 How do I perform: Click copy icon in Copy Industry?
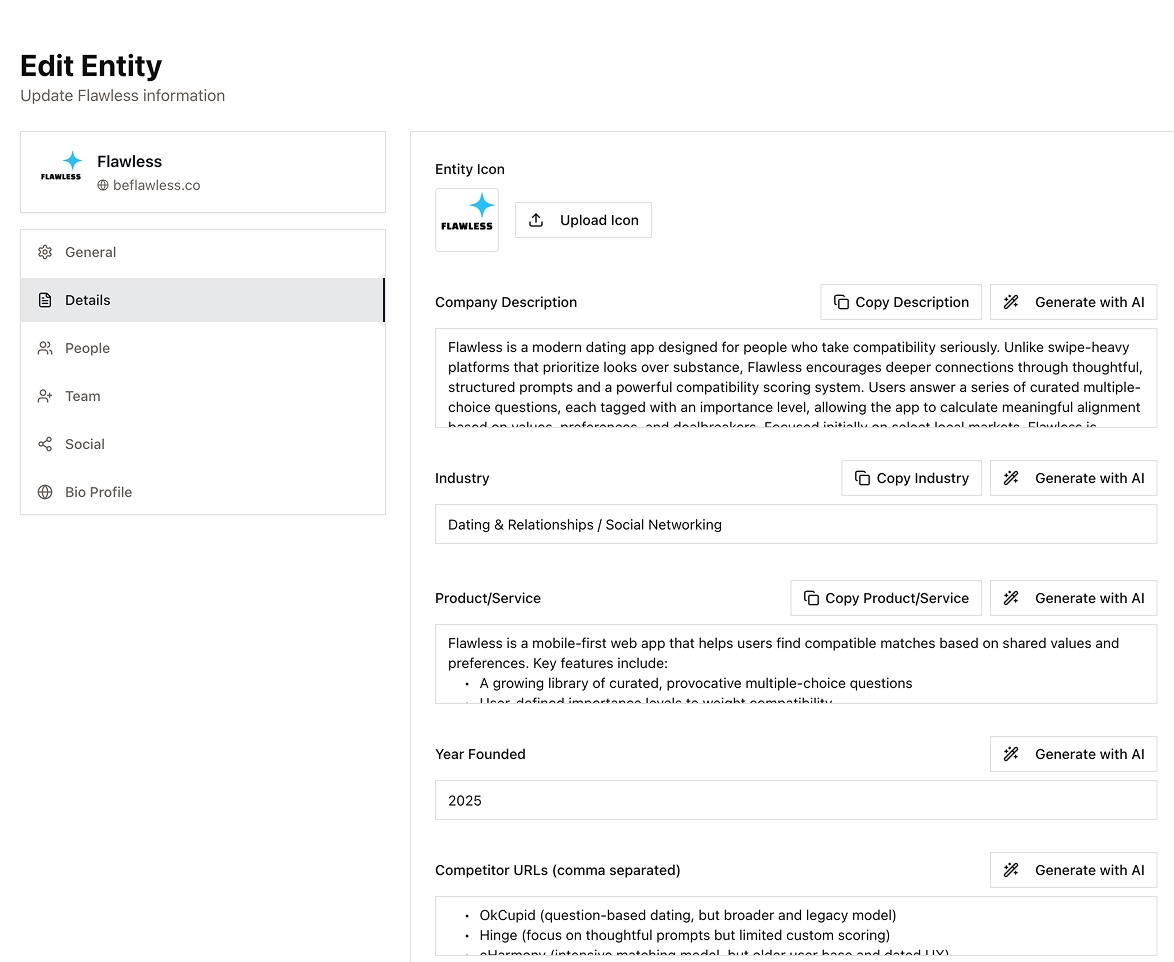862,478
